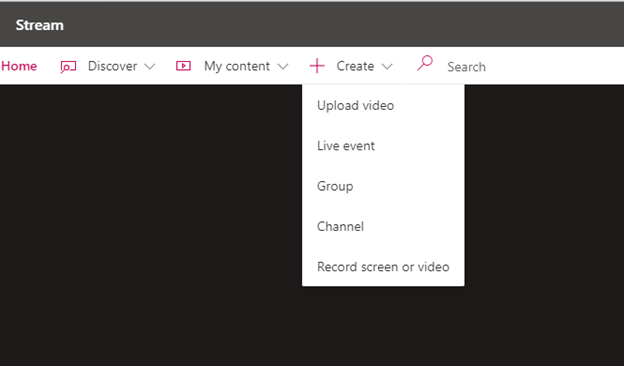Open the Discover menu label
This screenshot has height=367, width=625.
112,66
